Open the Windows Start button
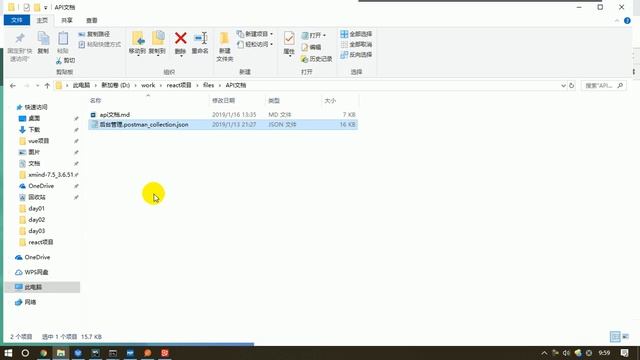640x360 pixels. click(x=8, y=353)
